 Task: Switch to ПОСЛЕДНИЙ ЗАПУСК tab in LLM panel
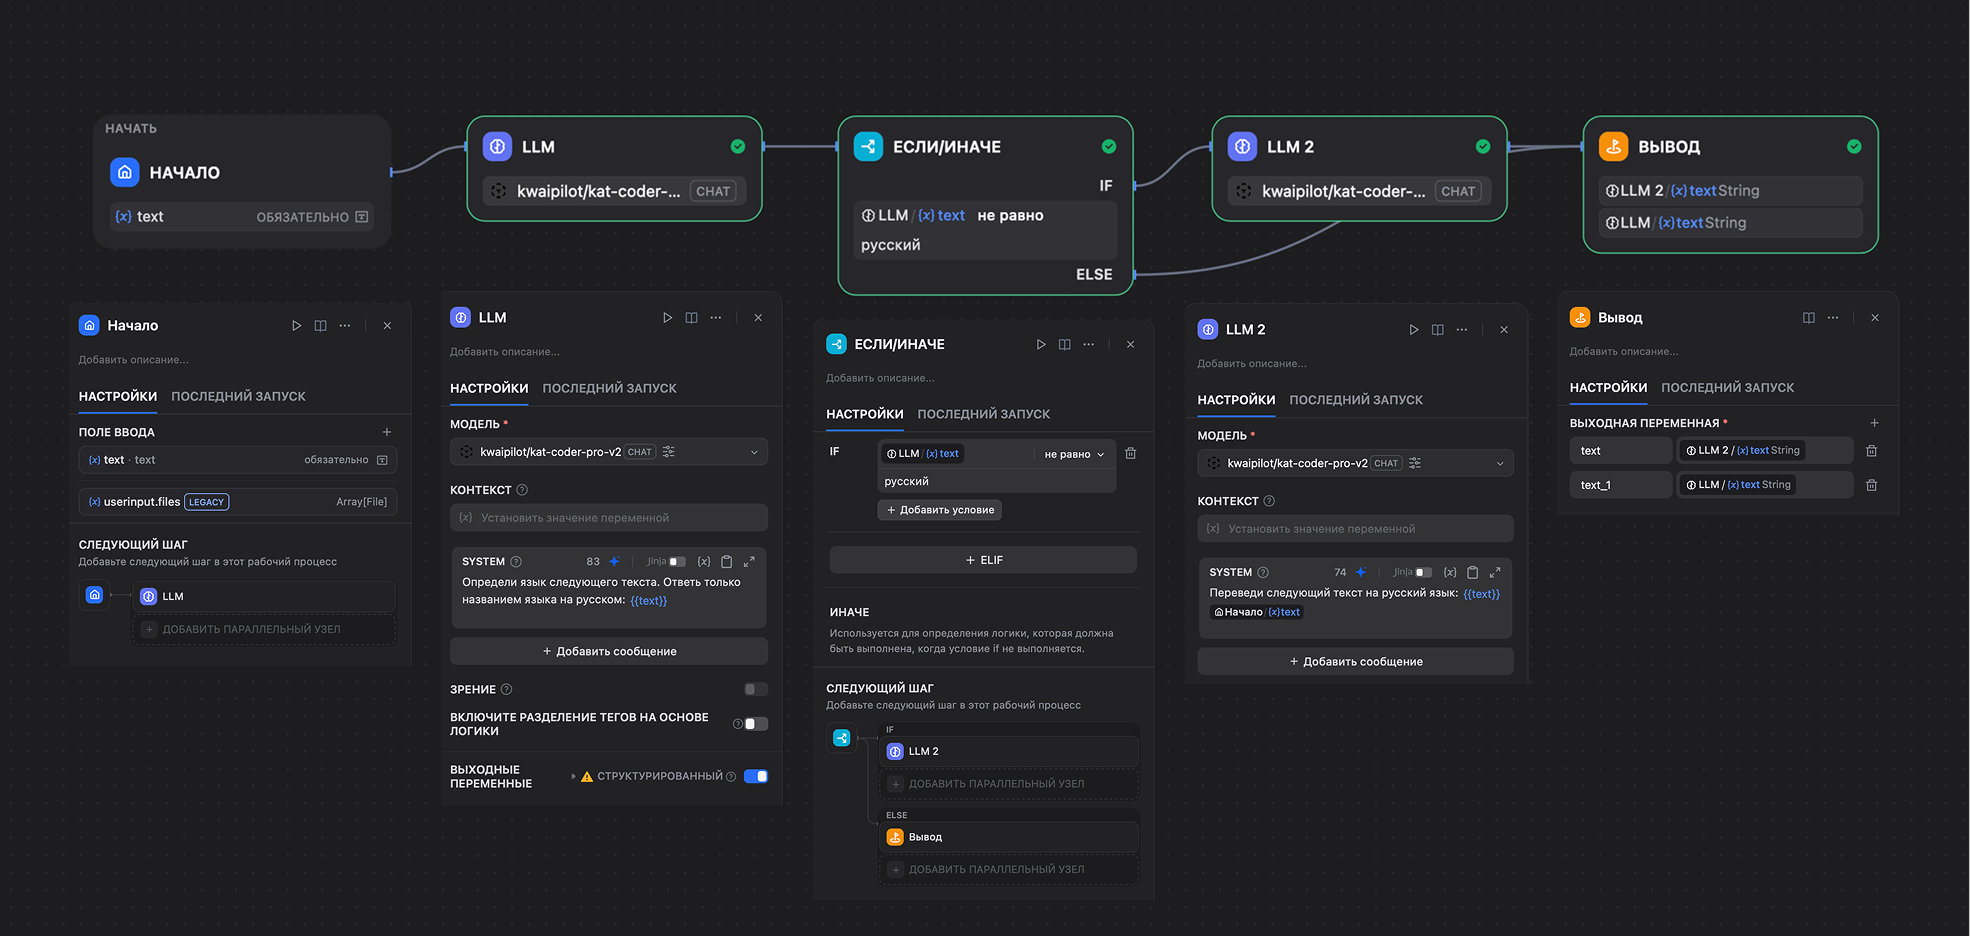[x=611, y=388]
